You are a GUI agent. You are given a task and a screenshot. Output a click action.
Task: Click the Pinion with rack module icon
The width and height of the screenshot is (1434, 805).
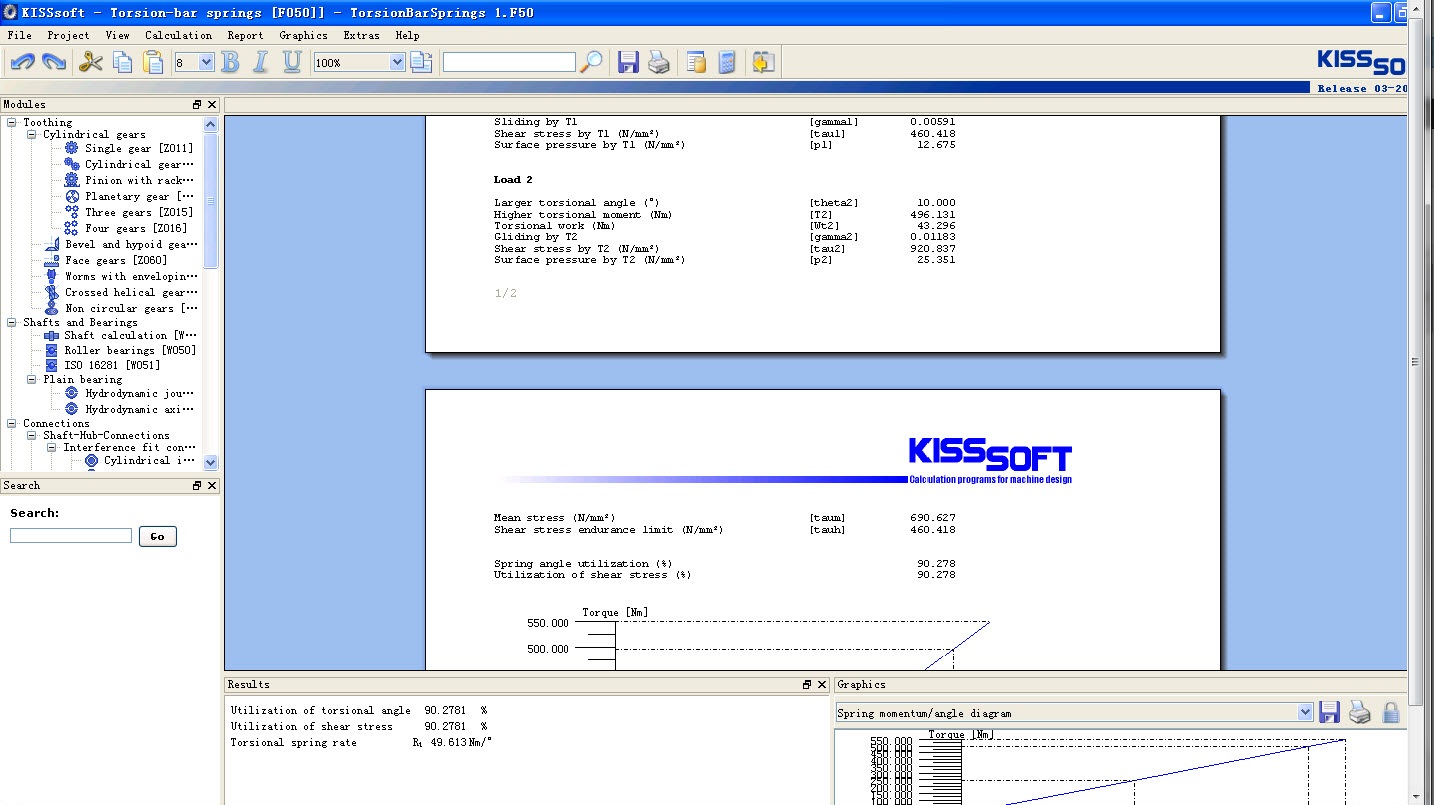point(72,180)
